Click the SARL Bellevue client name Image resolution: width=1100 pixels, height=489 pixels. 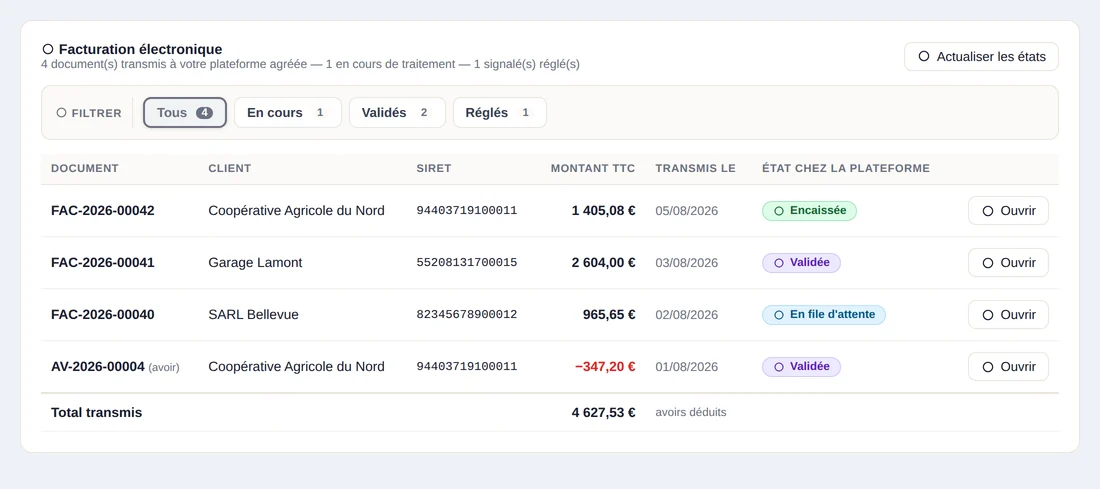(x=253, y=314)
